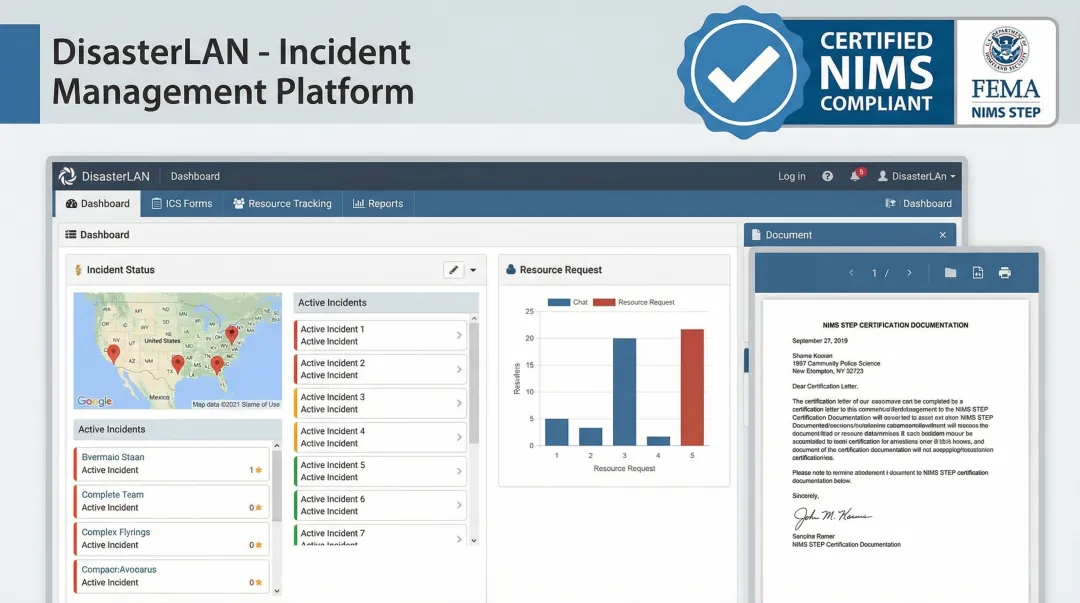
Task: Open the DisasterLAn user dropdown
Action: [916, 176]
